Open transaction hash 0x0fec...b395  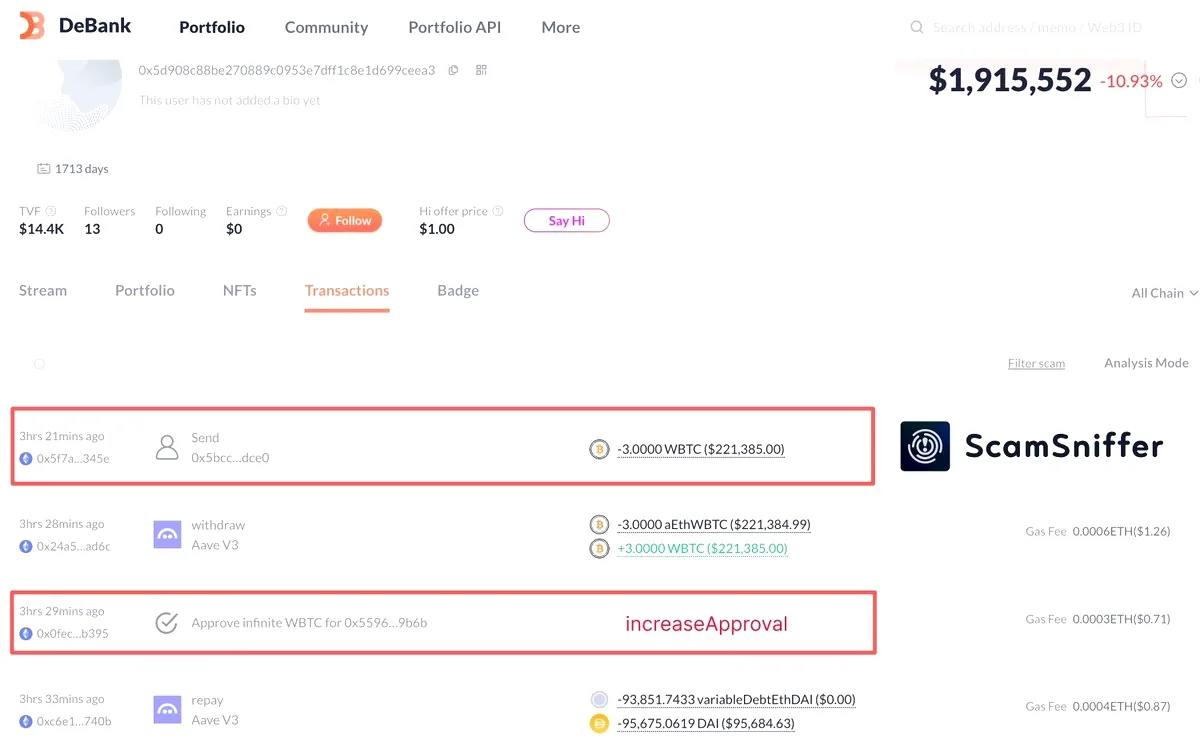[73, 633]
